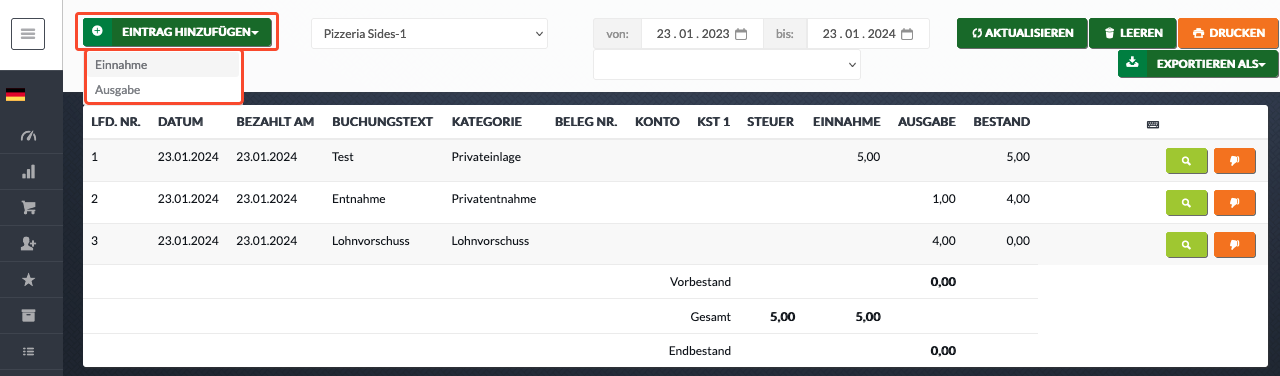Expand the Pizzeria Sides-1 dropdown
This screenshot has height=376, width=1280.
coord(429,34)
